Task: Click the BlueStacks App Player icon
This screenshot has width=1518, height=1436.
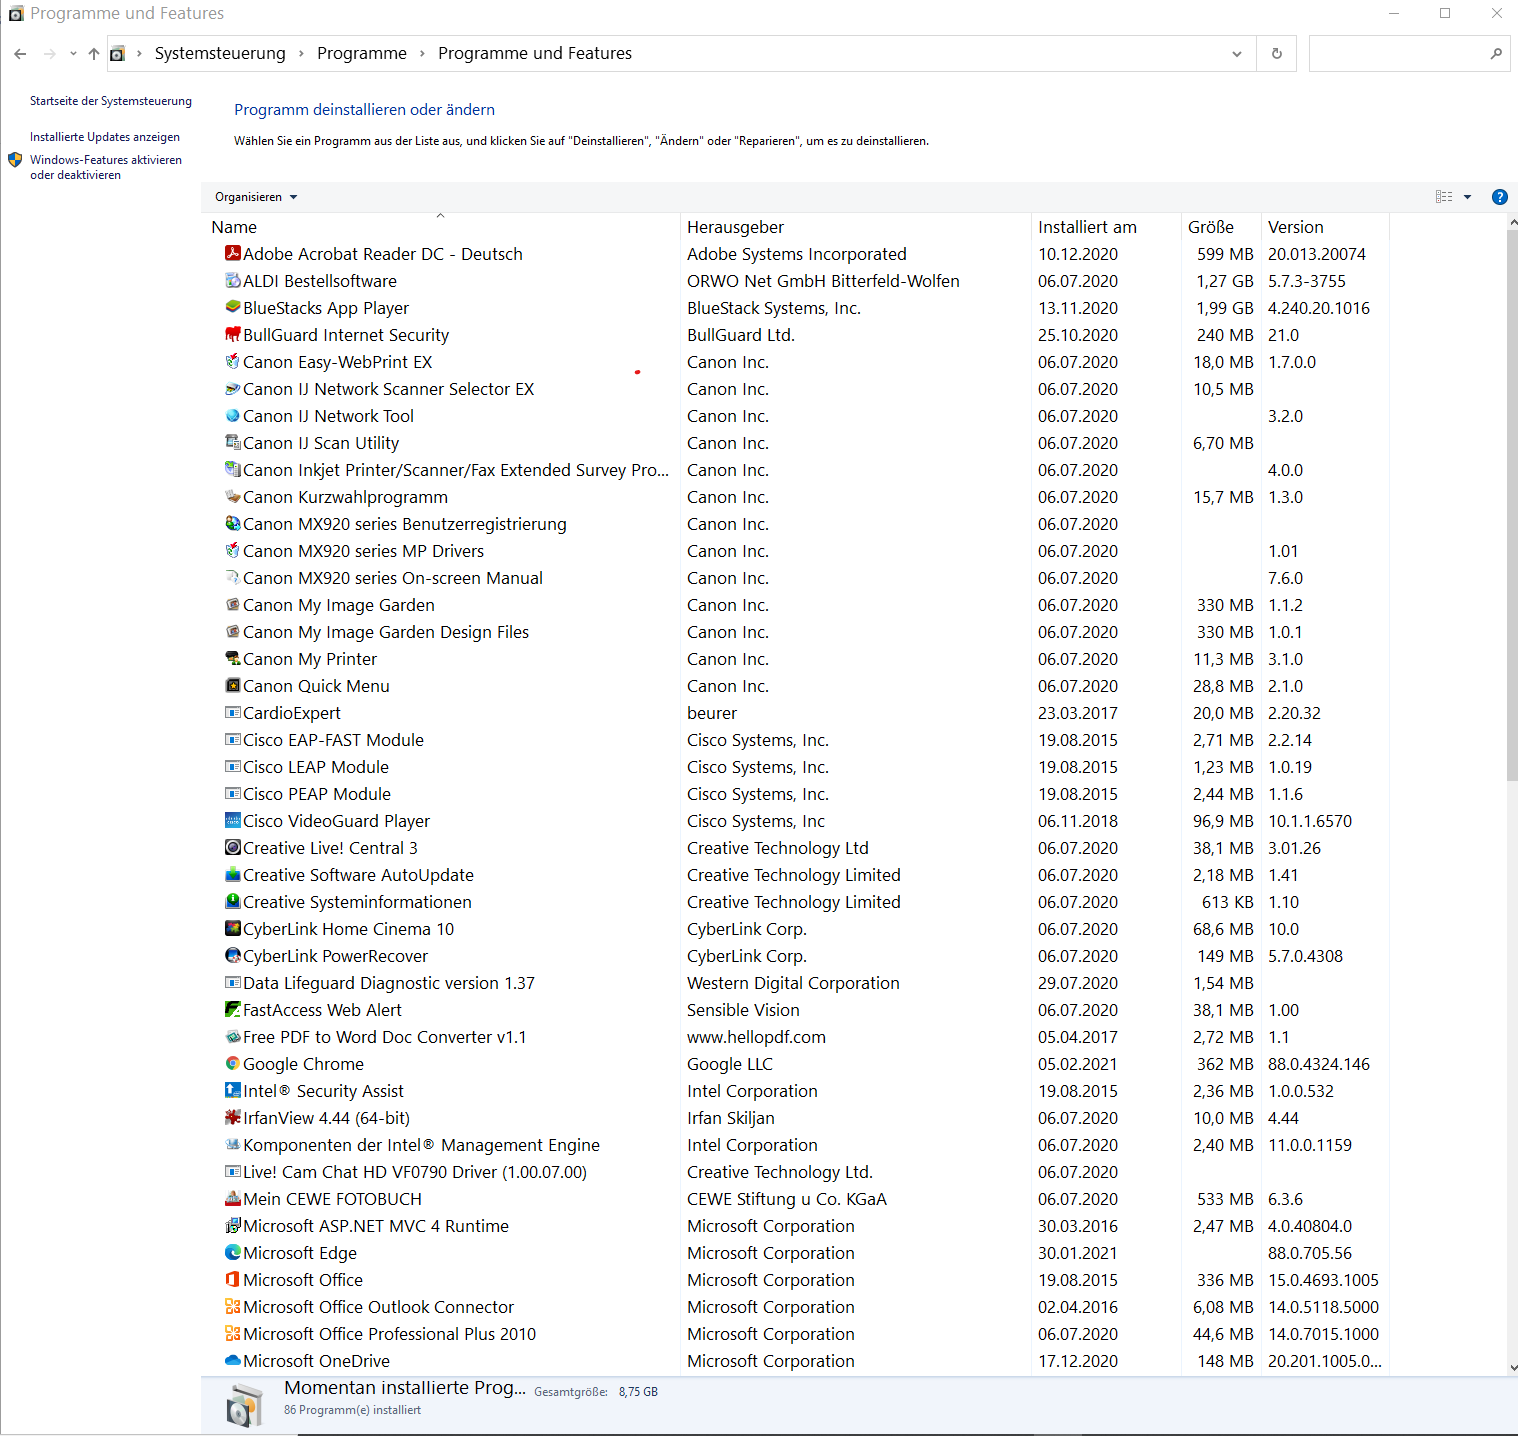Action: point(233,307)
